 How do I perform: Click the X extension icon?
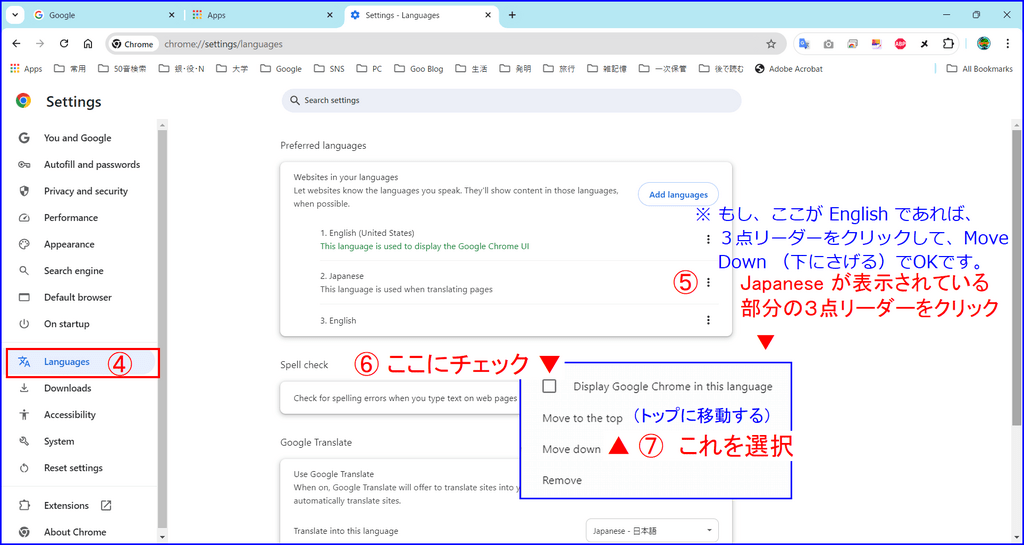pos(924,44)
